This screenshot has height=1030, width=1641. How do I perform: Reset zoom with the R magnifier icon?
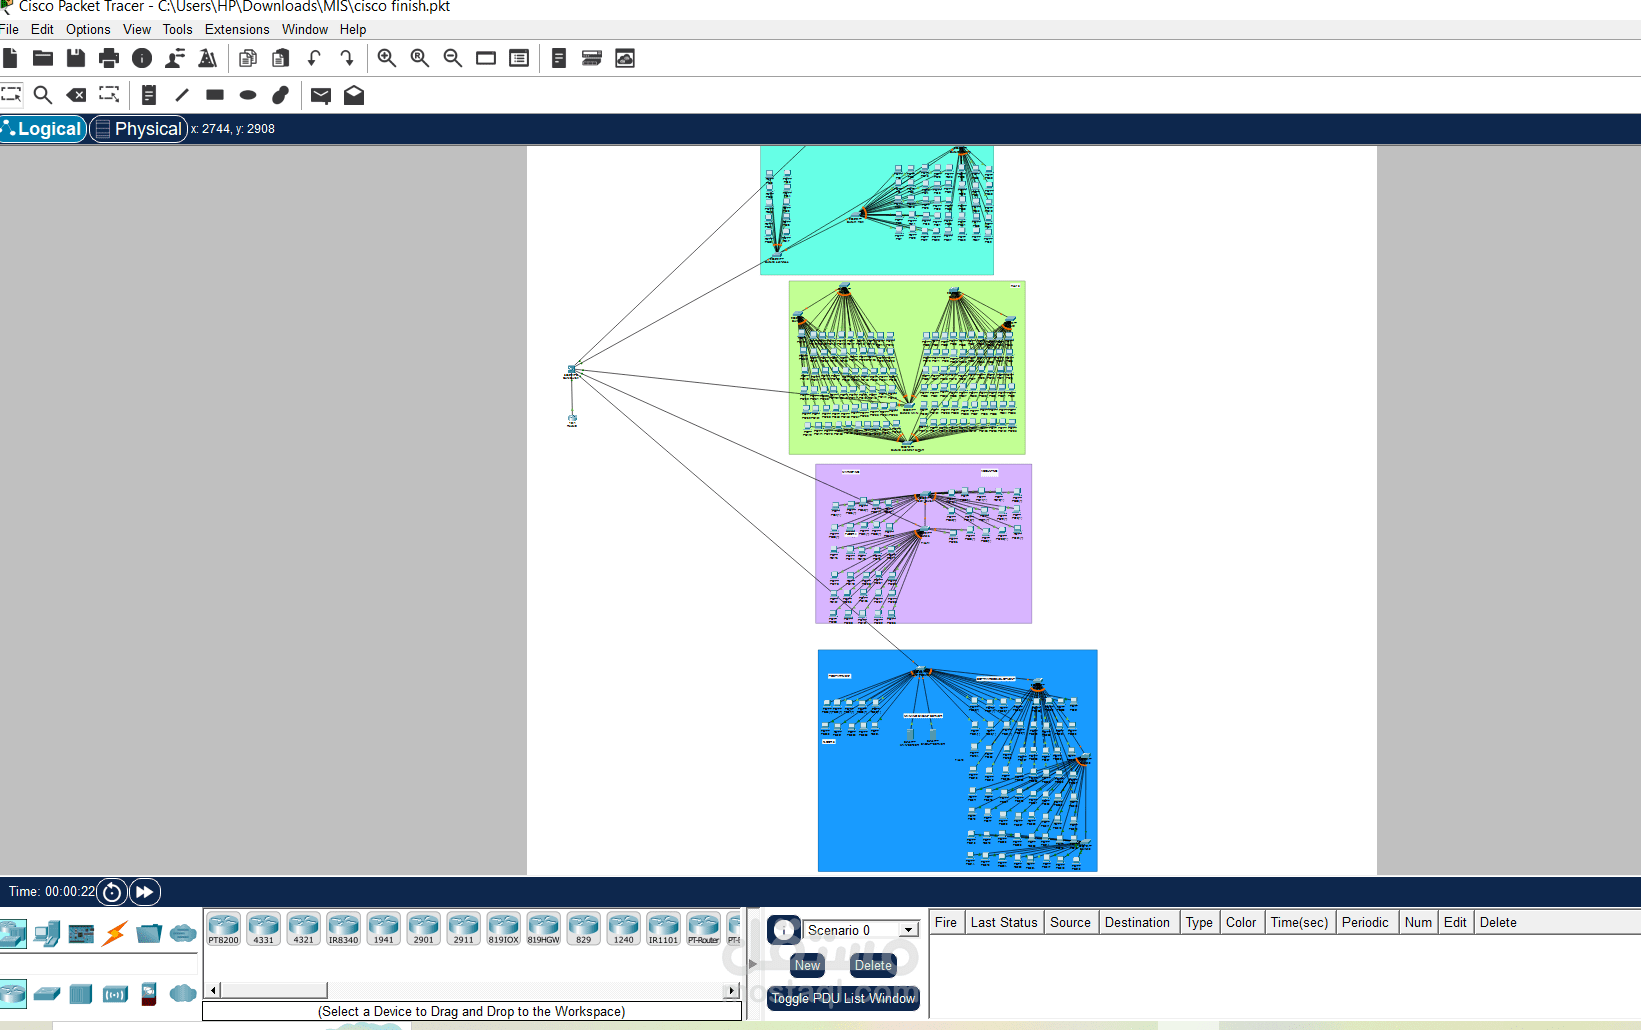[420, 58]
